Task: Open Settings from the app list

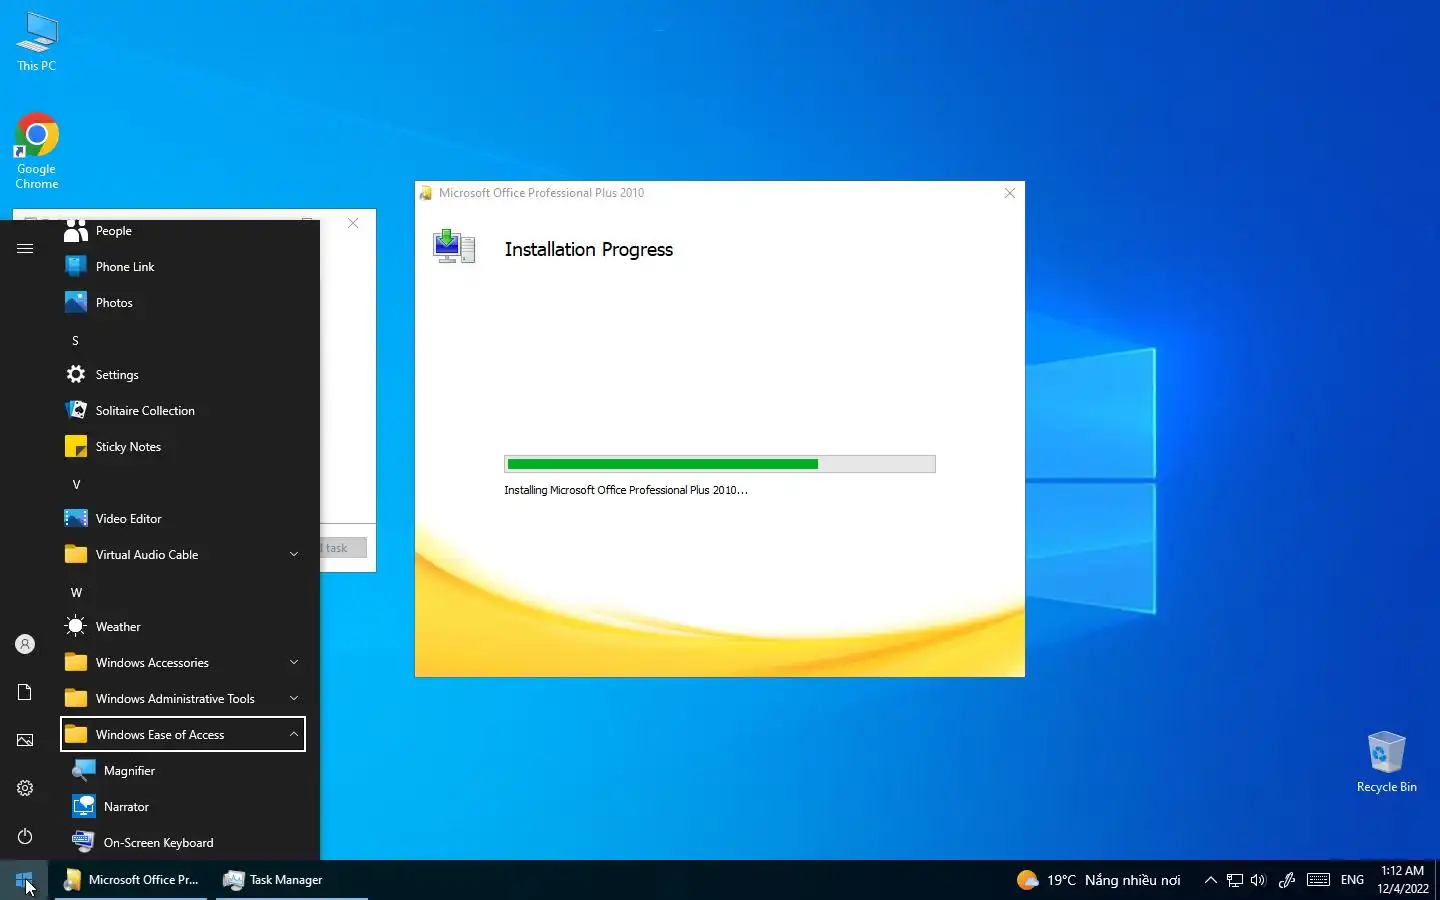Action: (183, 375)
